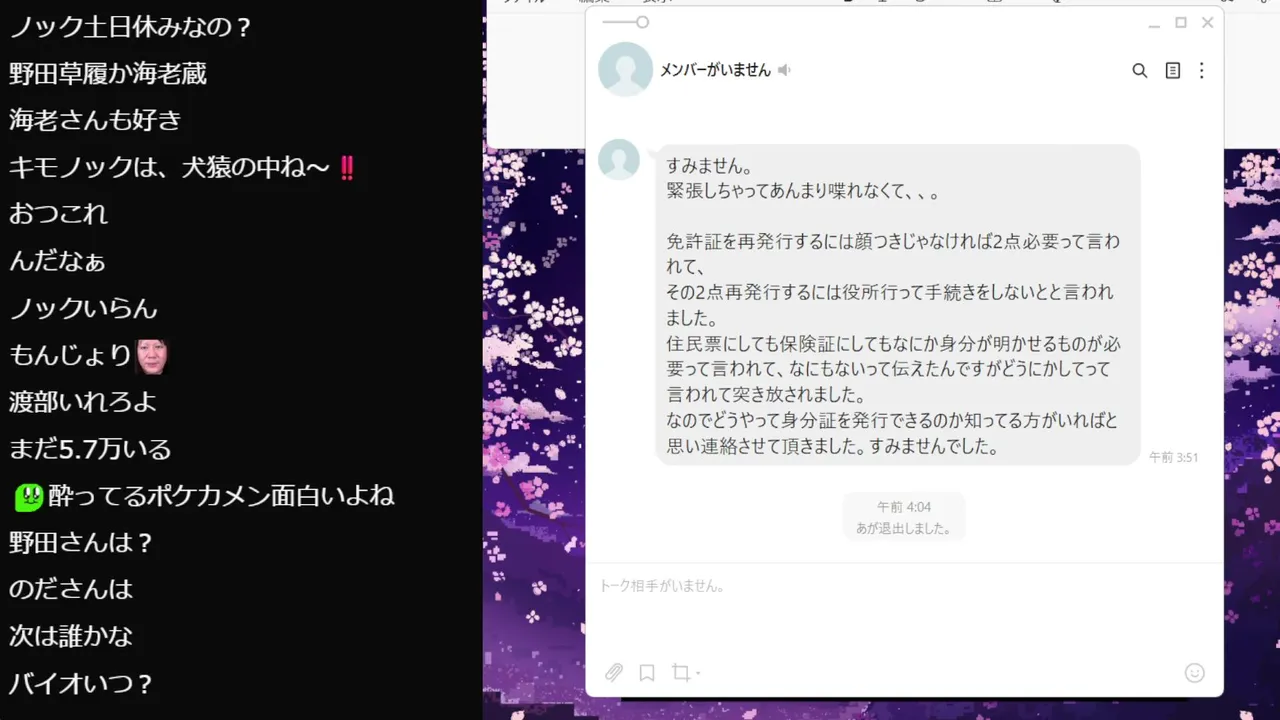Screen dimensions: 1280x720
Task: Toggle the speaker mute icon beside chat name
Action: (x=784, y=70)
